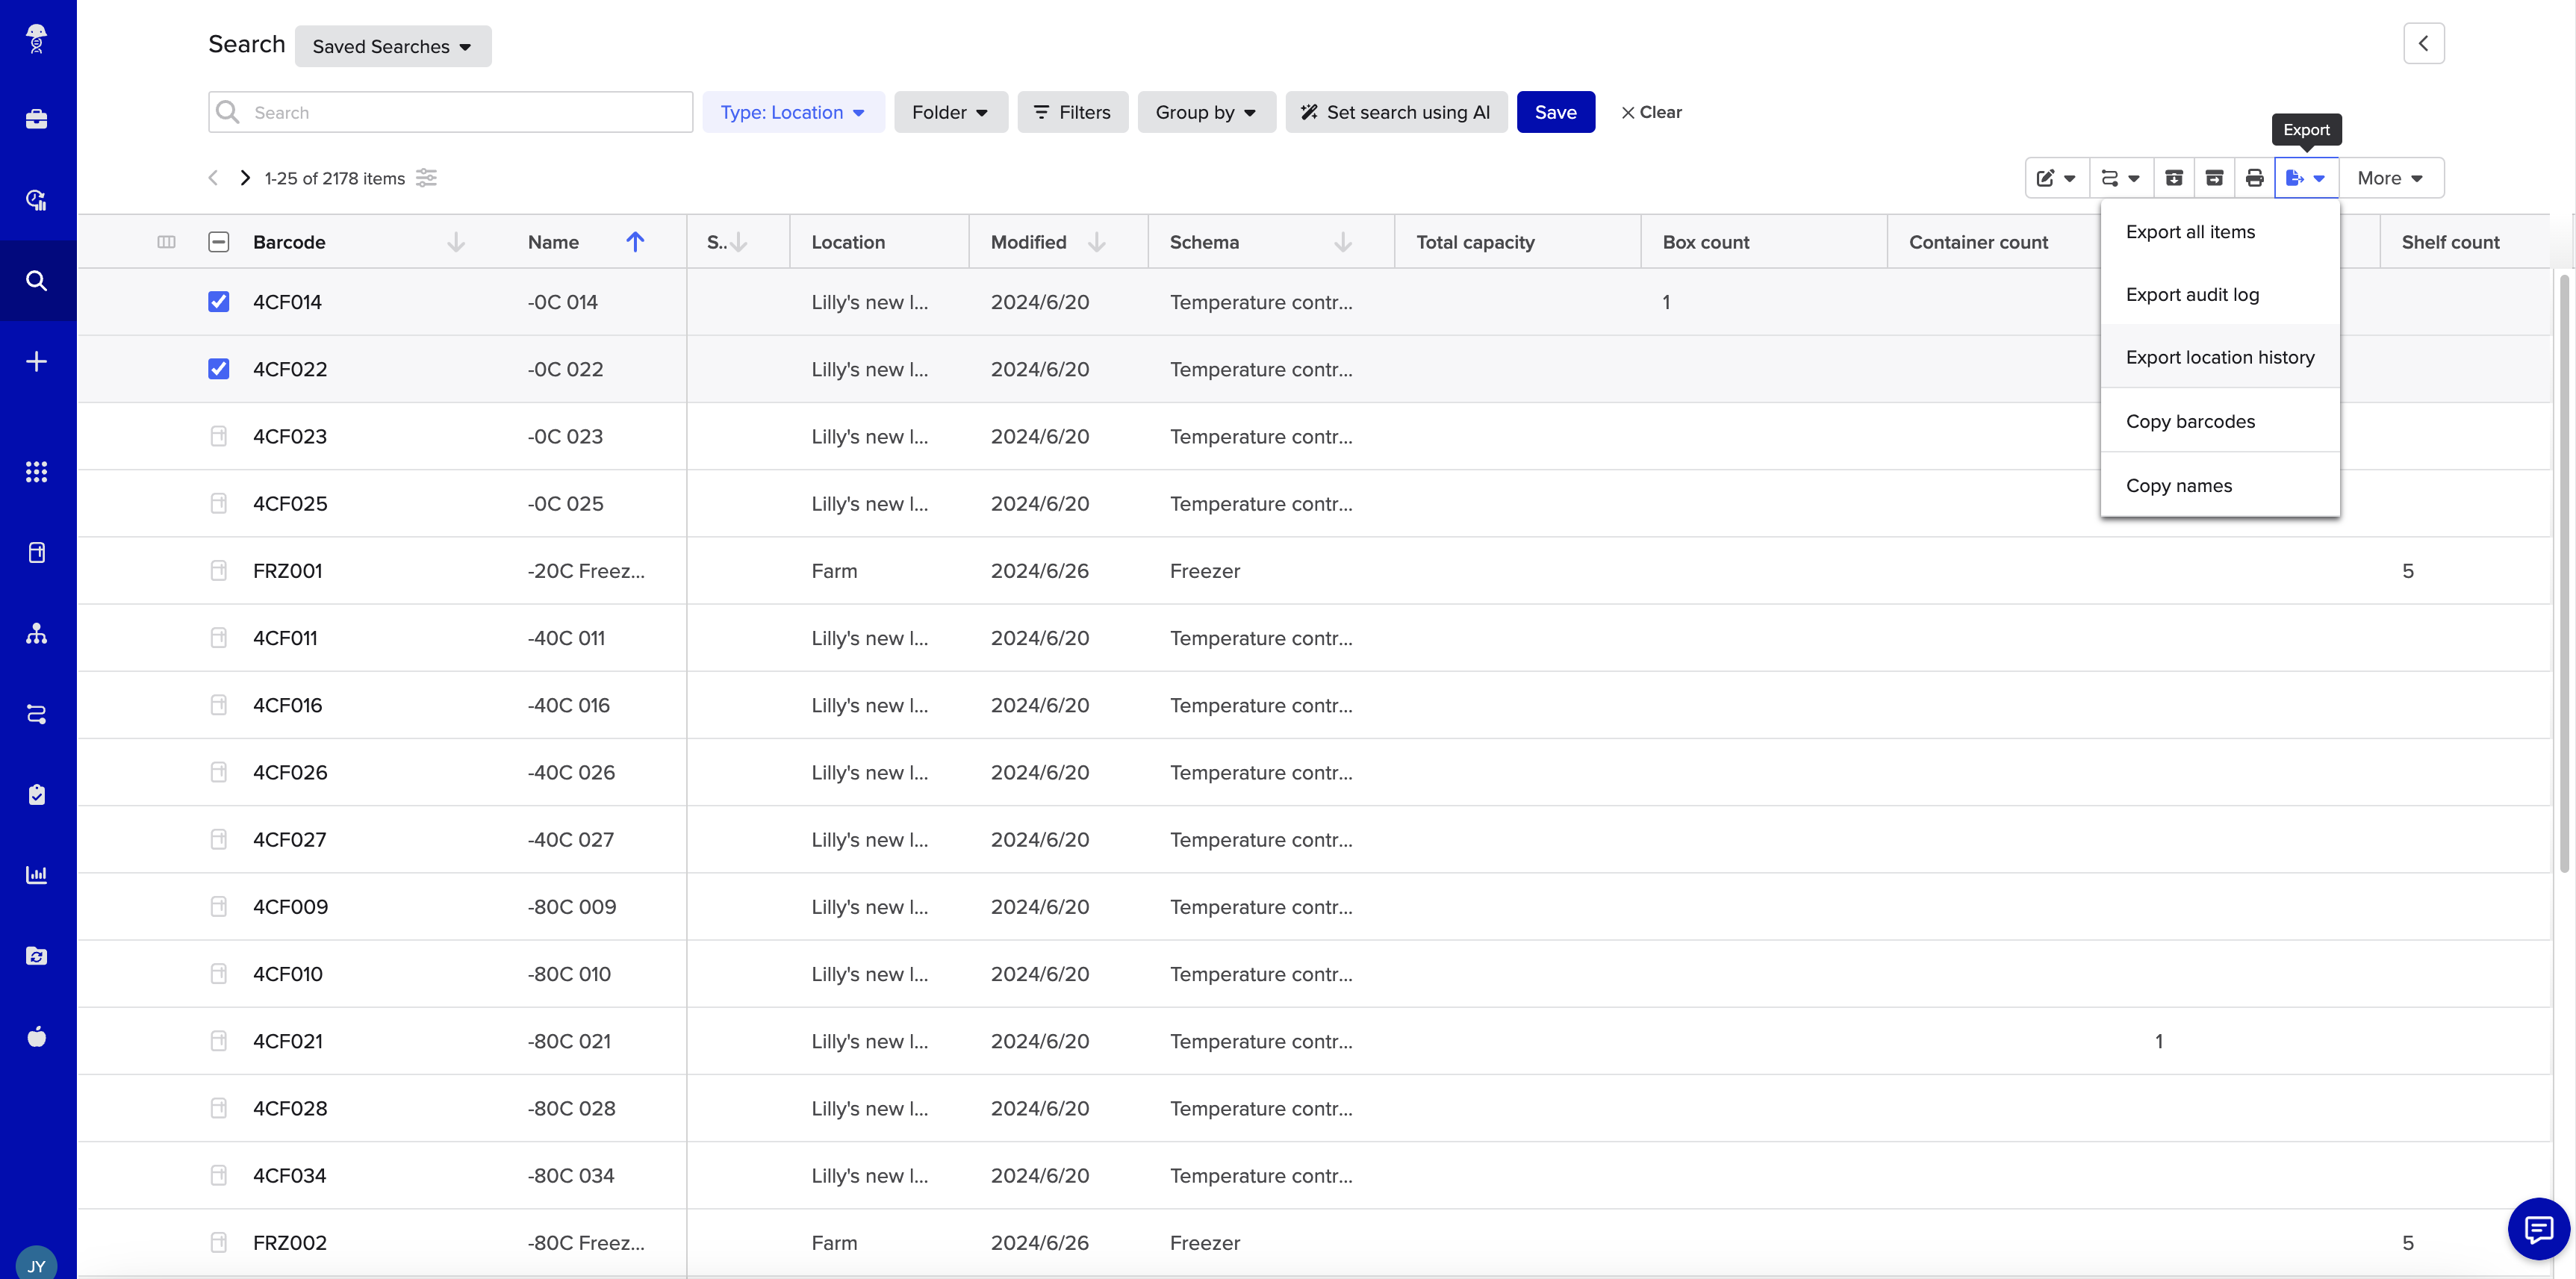Image resolution: width=2576 pixels, height=1279 pixels.
Task: Open column chooser icon in table header
Action: coord(167,242)
